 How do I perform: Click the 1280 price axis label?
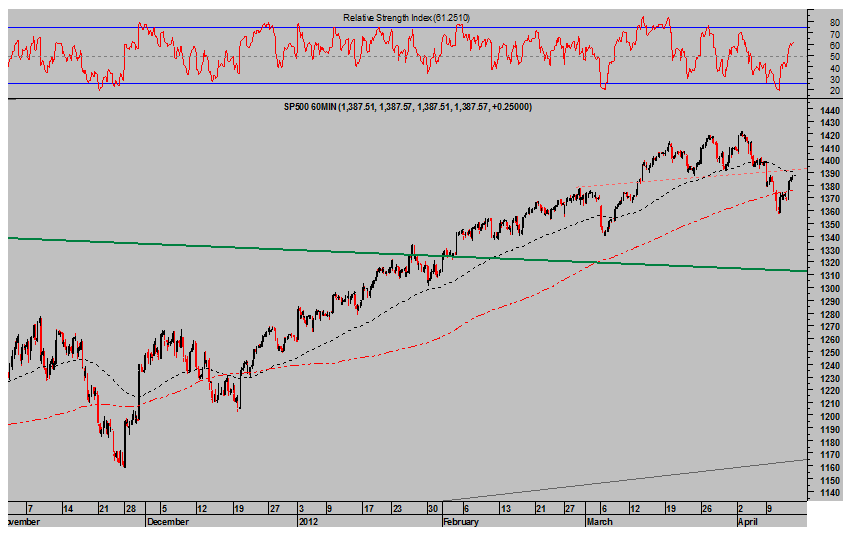[x=832, y=314]
